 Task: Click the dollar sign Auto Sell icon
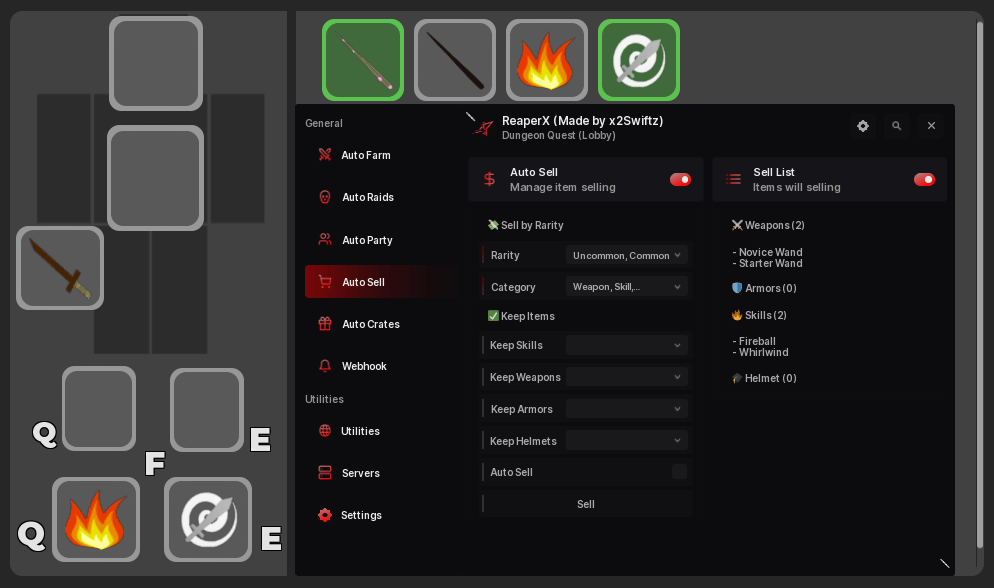tap(489, 179)
